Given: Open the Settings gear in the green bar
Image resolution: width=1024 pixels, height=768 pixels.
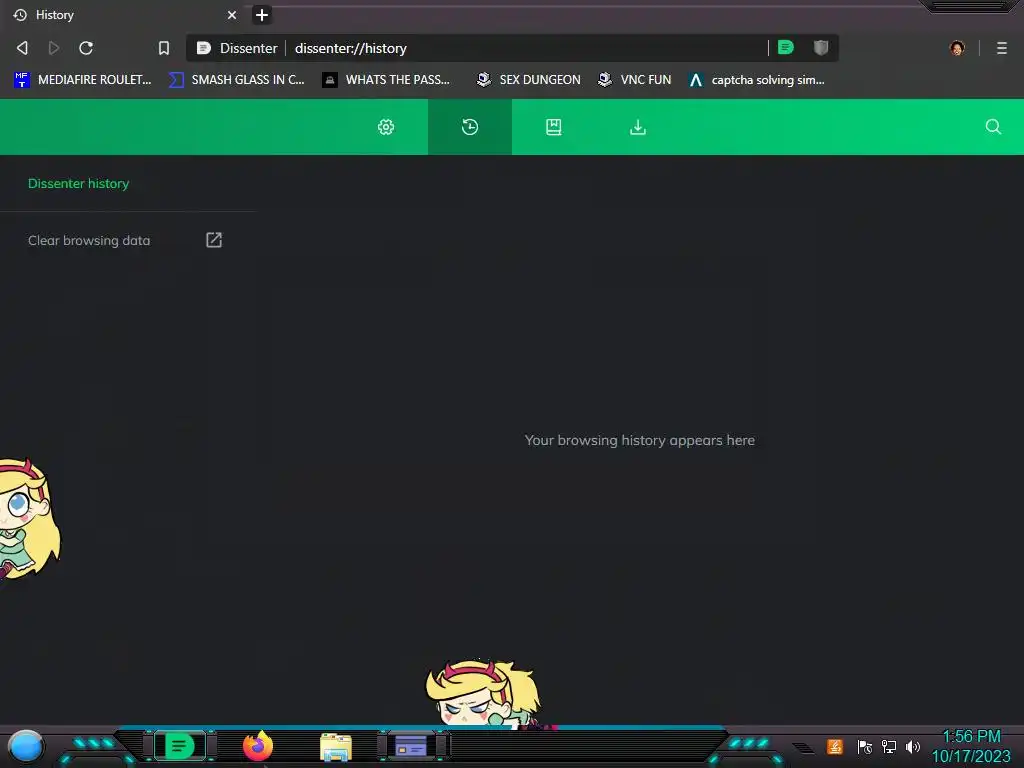Looking at the screenshot, I should click(x=386, y=127).
